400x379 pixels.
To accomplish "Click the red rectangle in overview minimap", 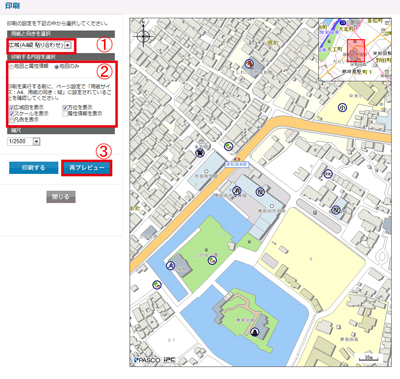I will point(356,50).
